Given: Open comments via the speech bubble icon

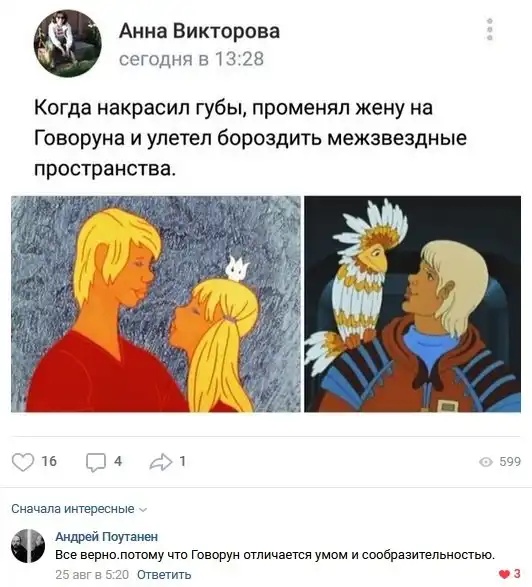Looking at the screenshot, I should coord(96,462).
